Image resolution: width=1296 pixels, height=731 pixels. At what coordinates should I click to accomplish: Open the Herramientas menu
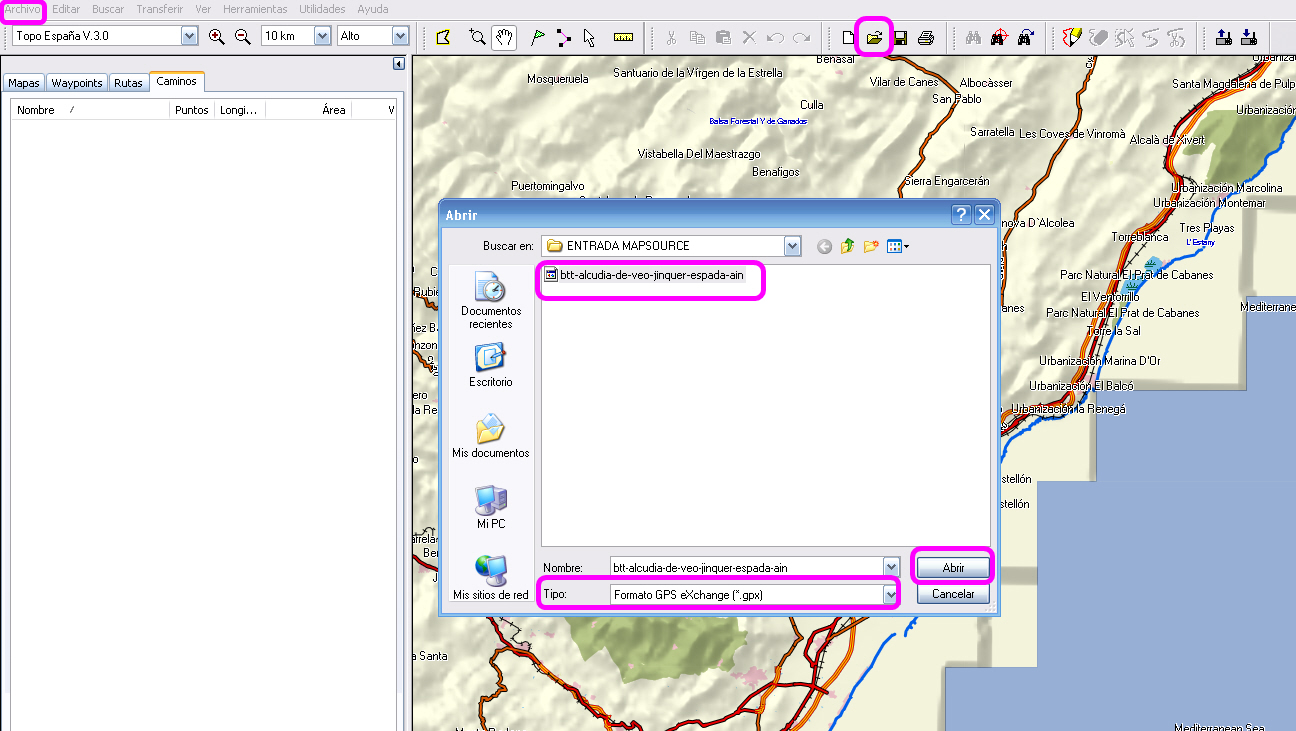[x=255, y=9]
